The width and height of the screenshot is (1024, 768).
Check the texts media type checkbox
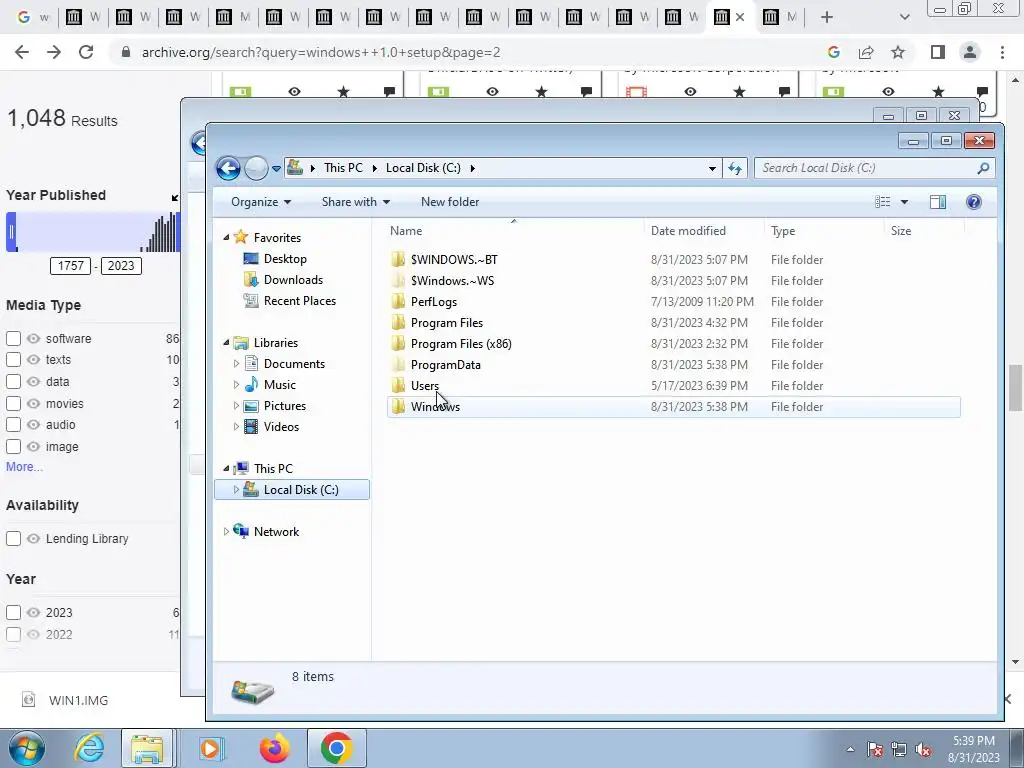(13, 359)
